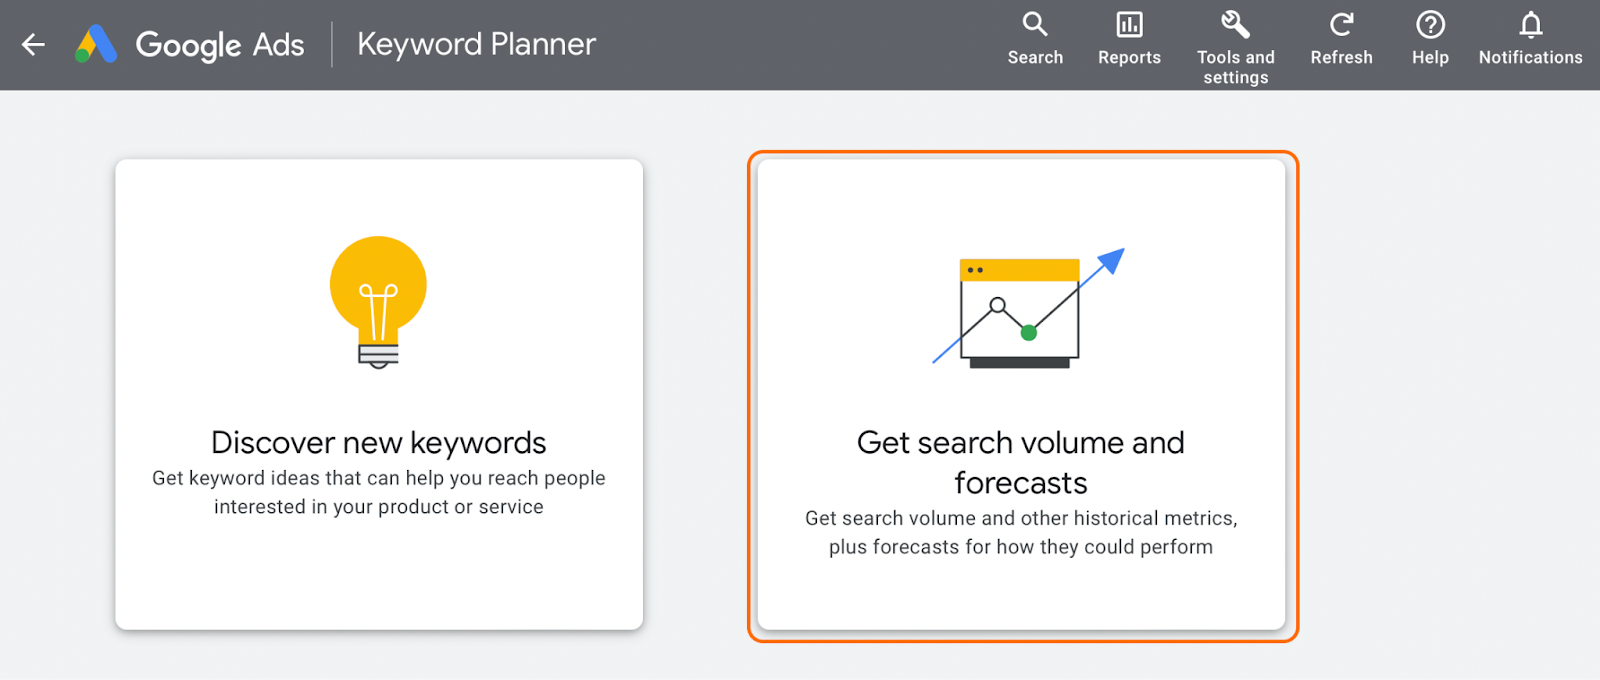Open Search in the top bar
1600x680 pixels.
[x=1035, y=39]
